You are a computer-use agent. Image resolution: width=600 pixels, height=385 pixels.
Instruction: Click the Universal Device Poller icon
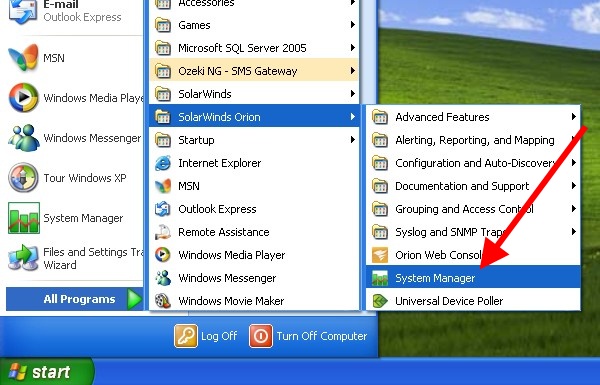380,301
